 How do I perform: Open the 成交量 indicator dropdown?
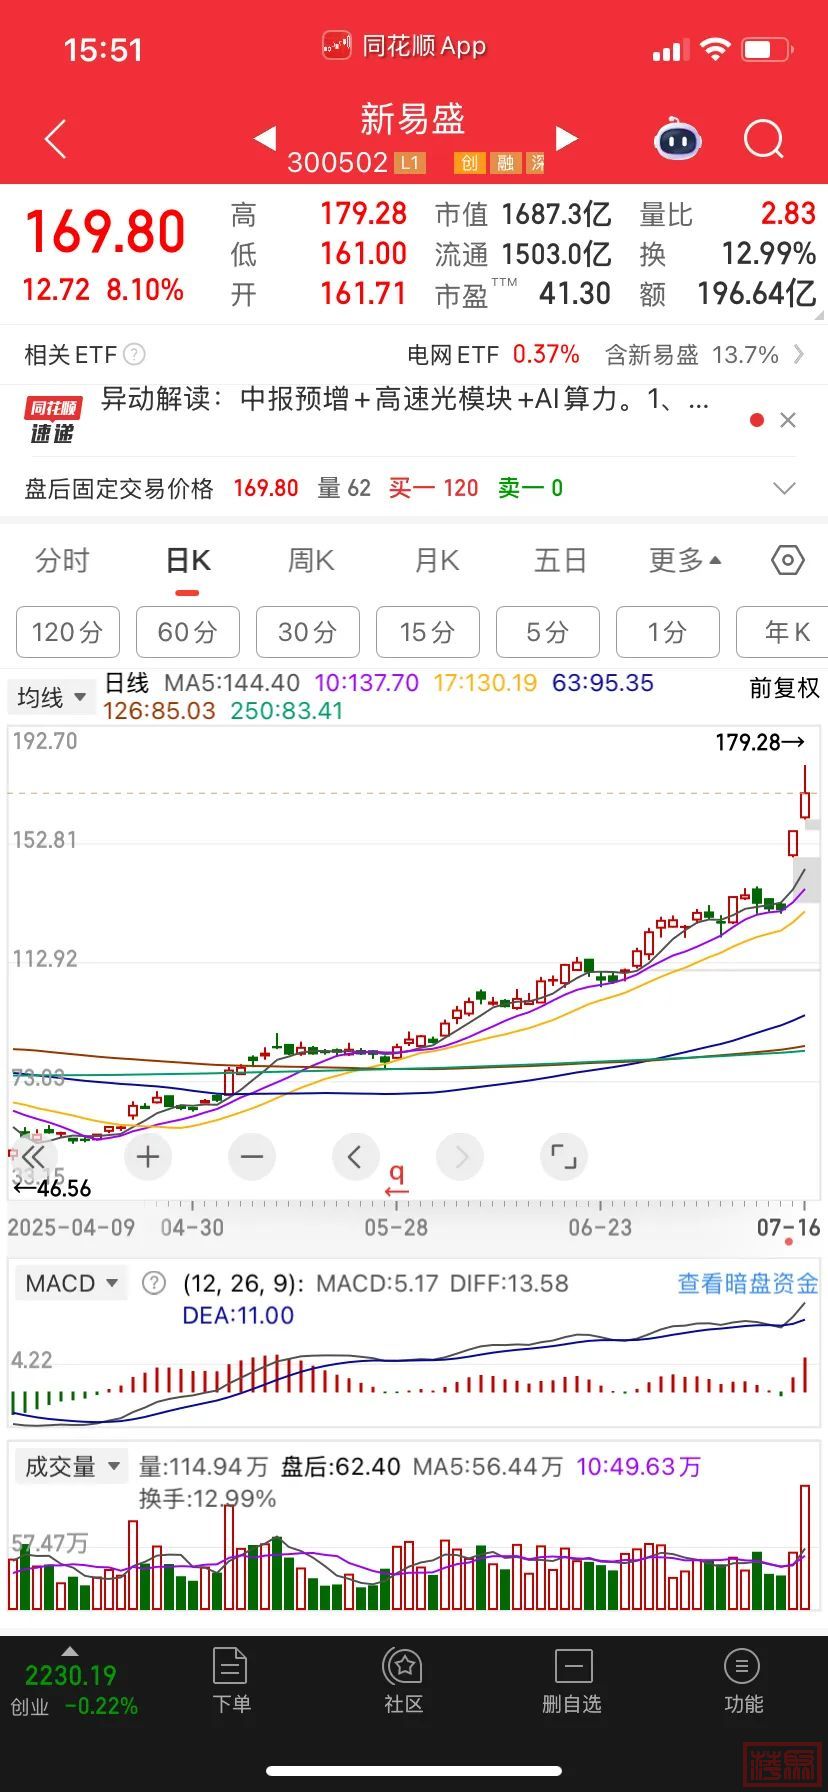[x=72, y=1467]
